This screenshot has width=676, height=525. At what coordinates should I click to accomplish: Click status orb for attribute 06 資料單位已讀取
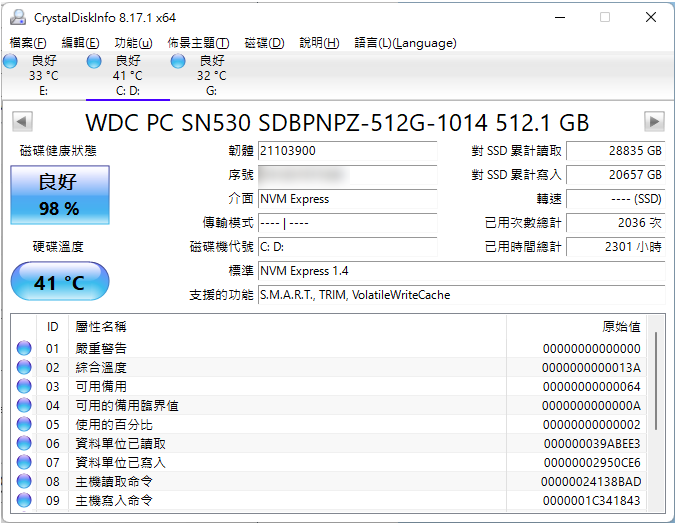24,443
